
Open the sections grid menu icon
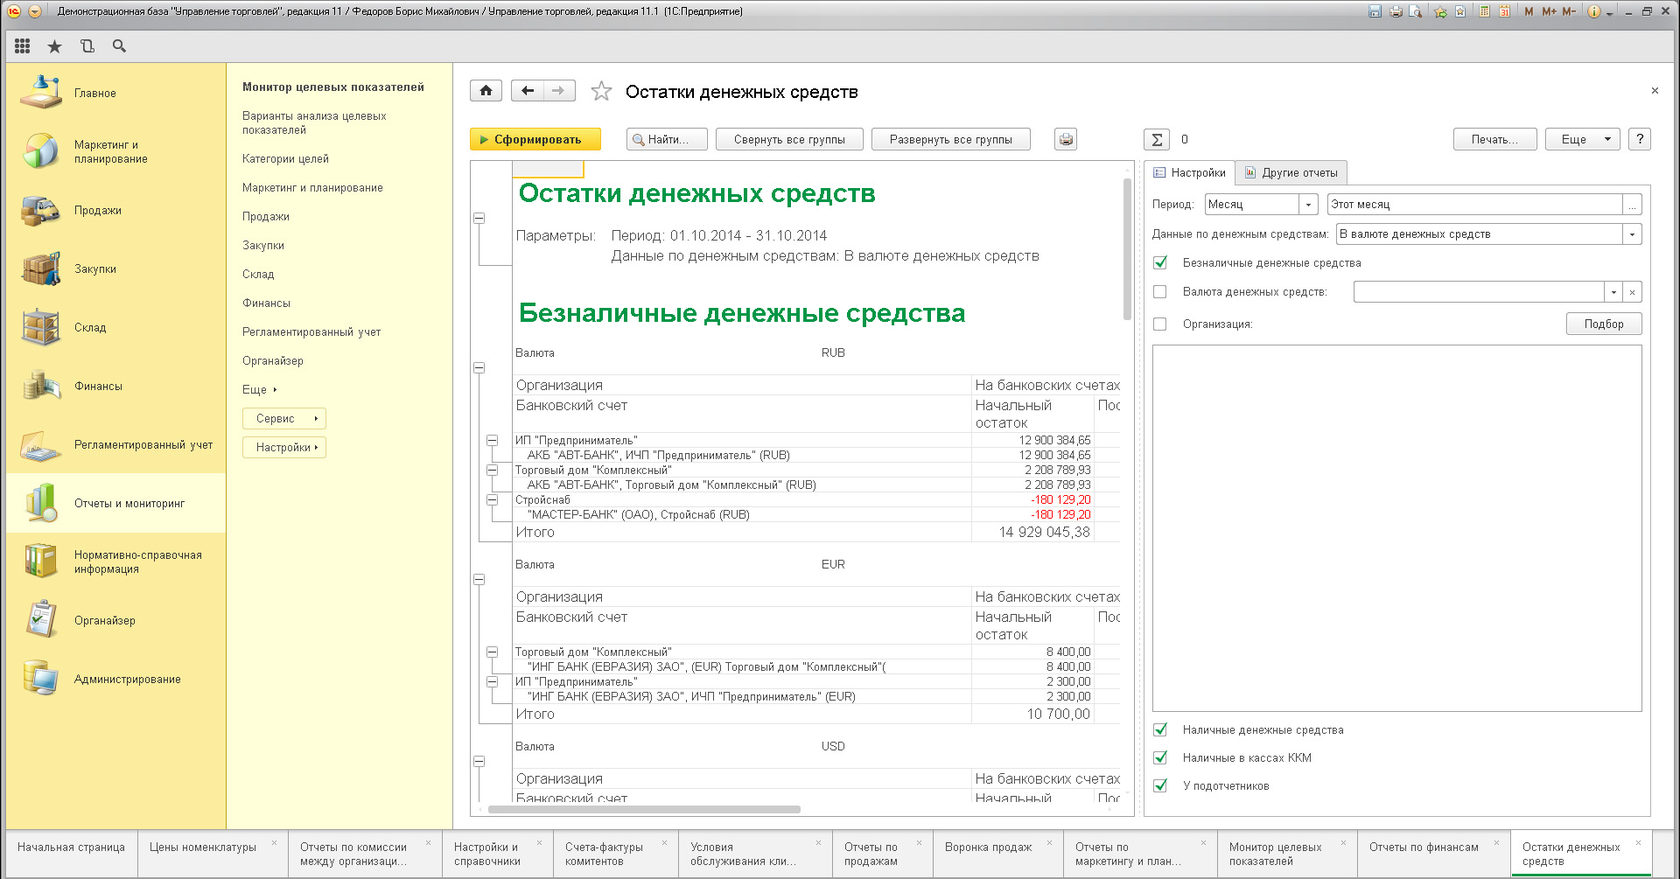pos(22,46)
